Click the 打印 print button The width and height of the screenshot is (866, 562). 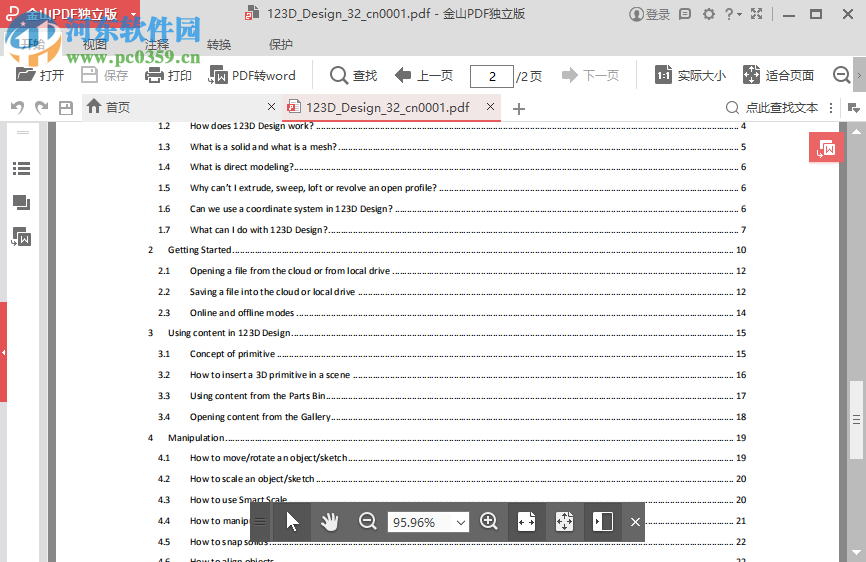point(168,75)
